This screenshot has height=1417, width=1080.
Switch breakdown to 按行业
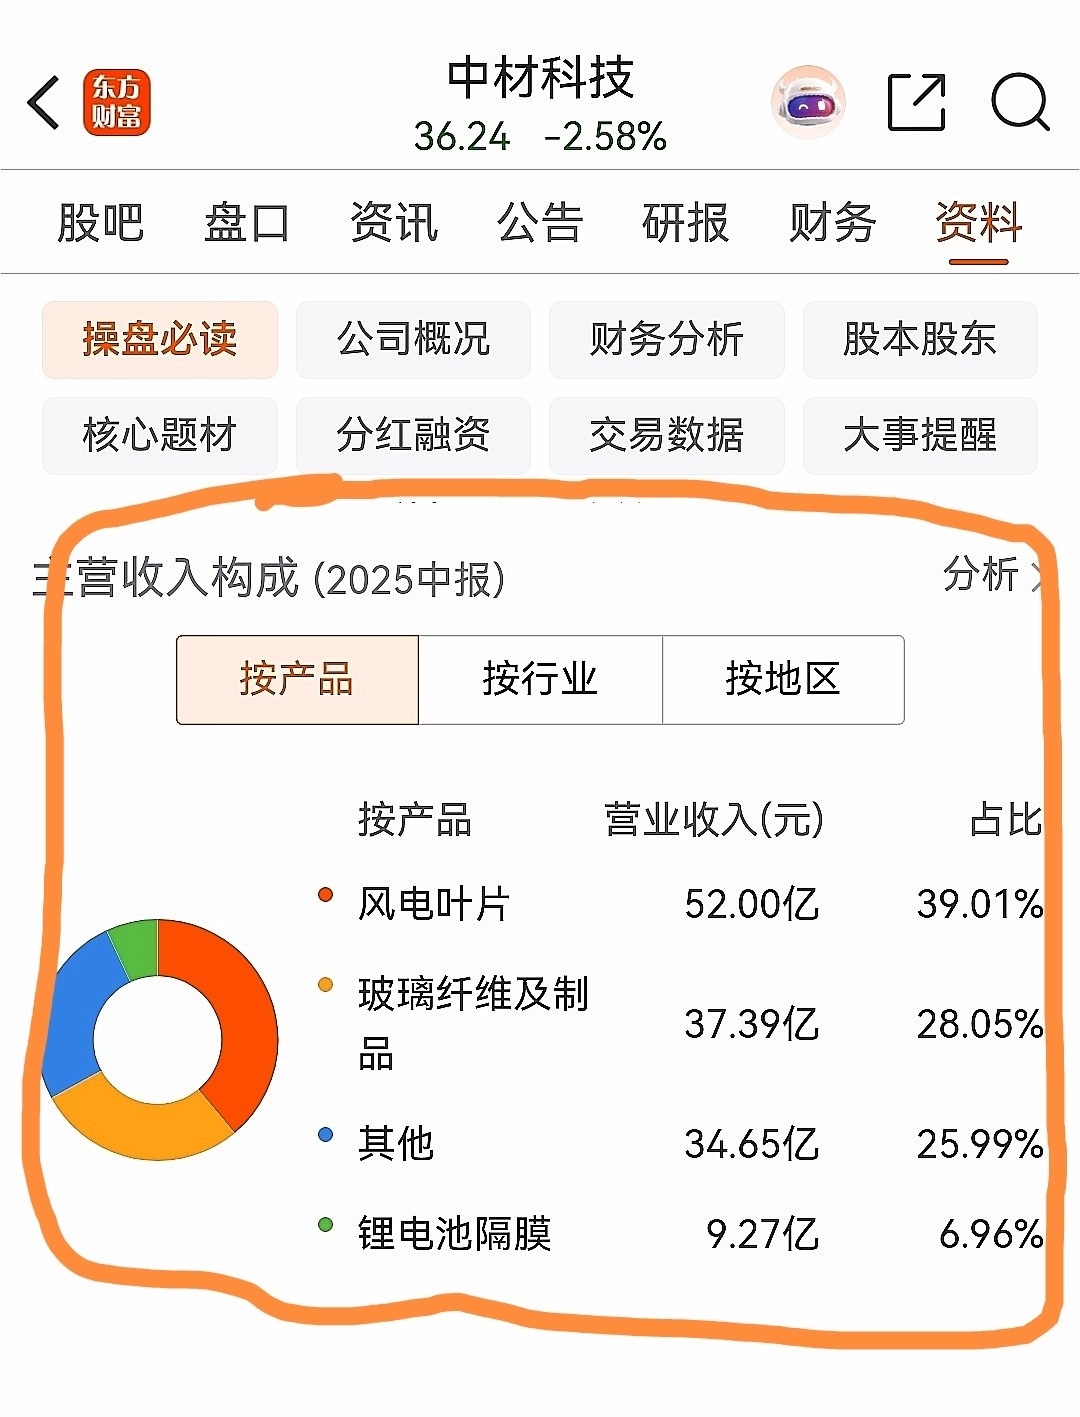coord(540,680)
